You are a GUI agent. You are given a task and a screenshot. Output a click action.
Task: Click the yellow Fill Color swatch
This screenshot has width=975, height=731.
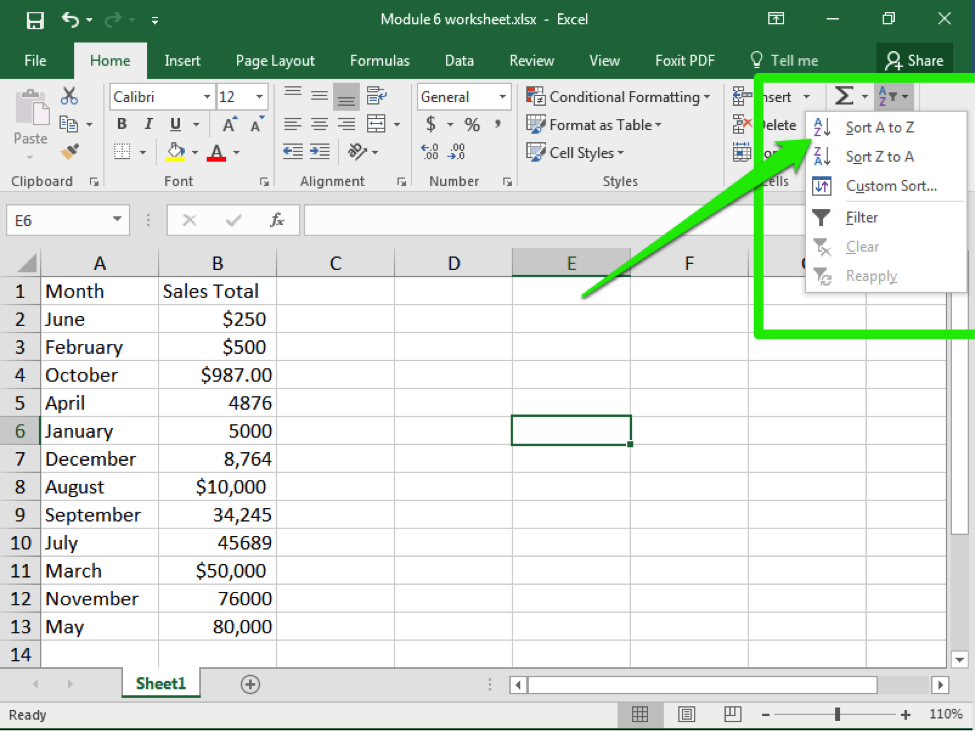[x=176, y=153]
